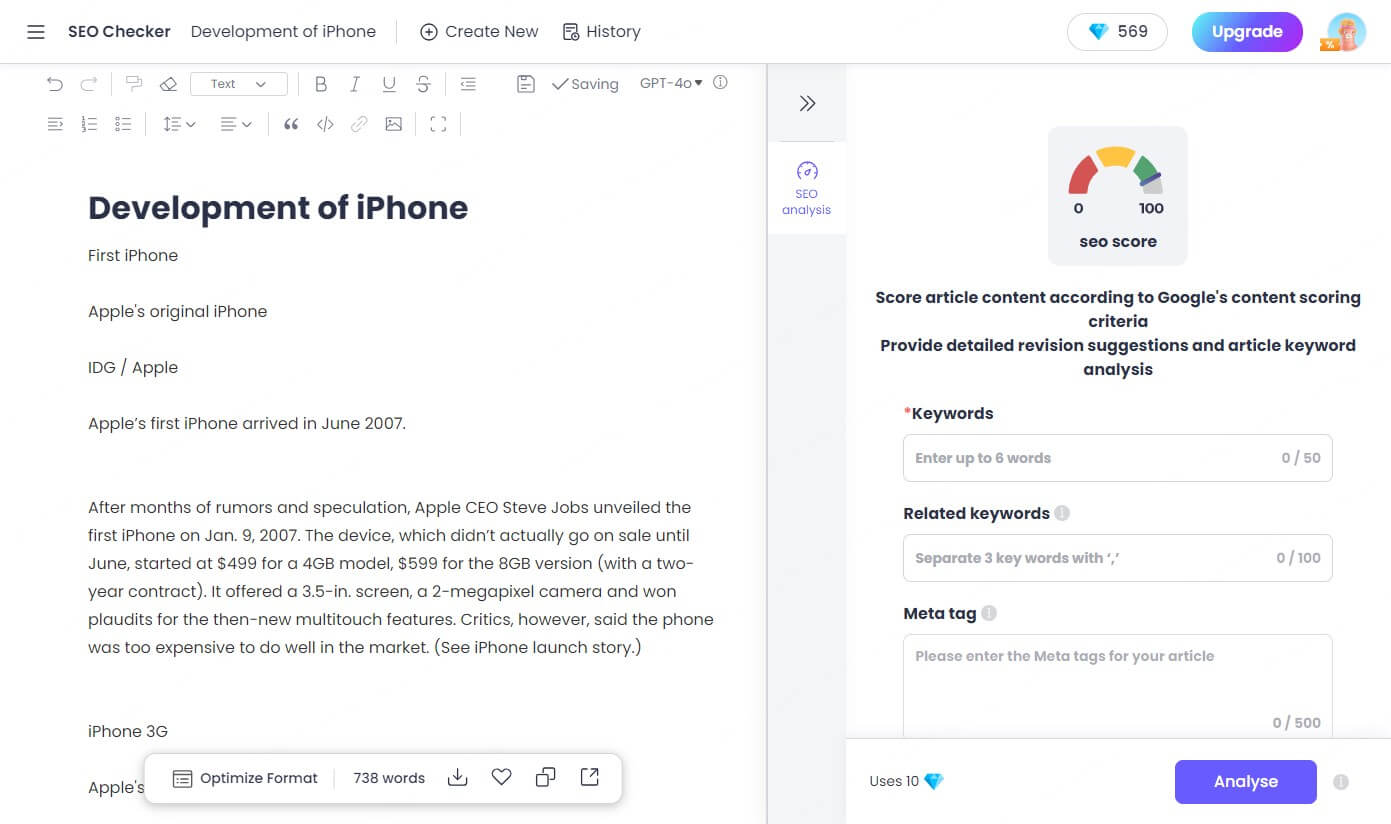
Task: Click the Analyse button
Action: pos(1245,782)
